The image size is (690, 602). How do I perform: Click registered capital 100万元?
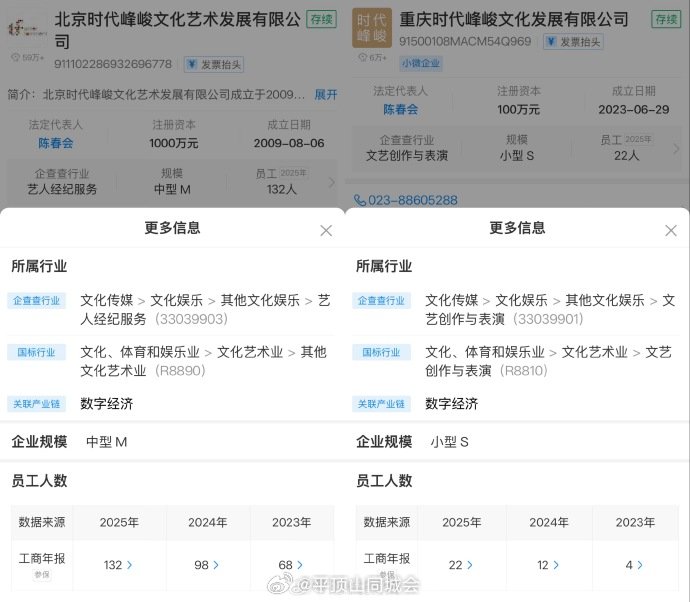[x=518, y=109]
